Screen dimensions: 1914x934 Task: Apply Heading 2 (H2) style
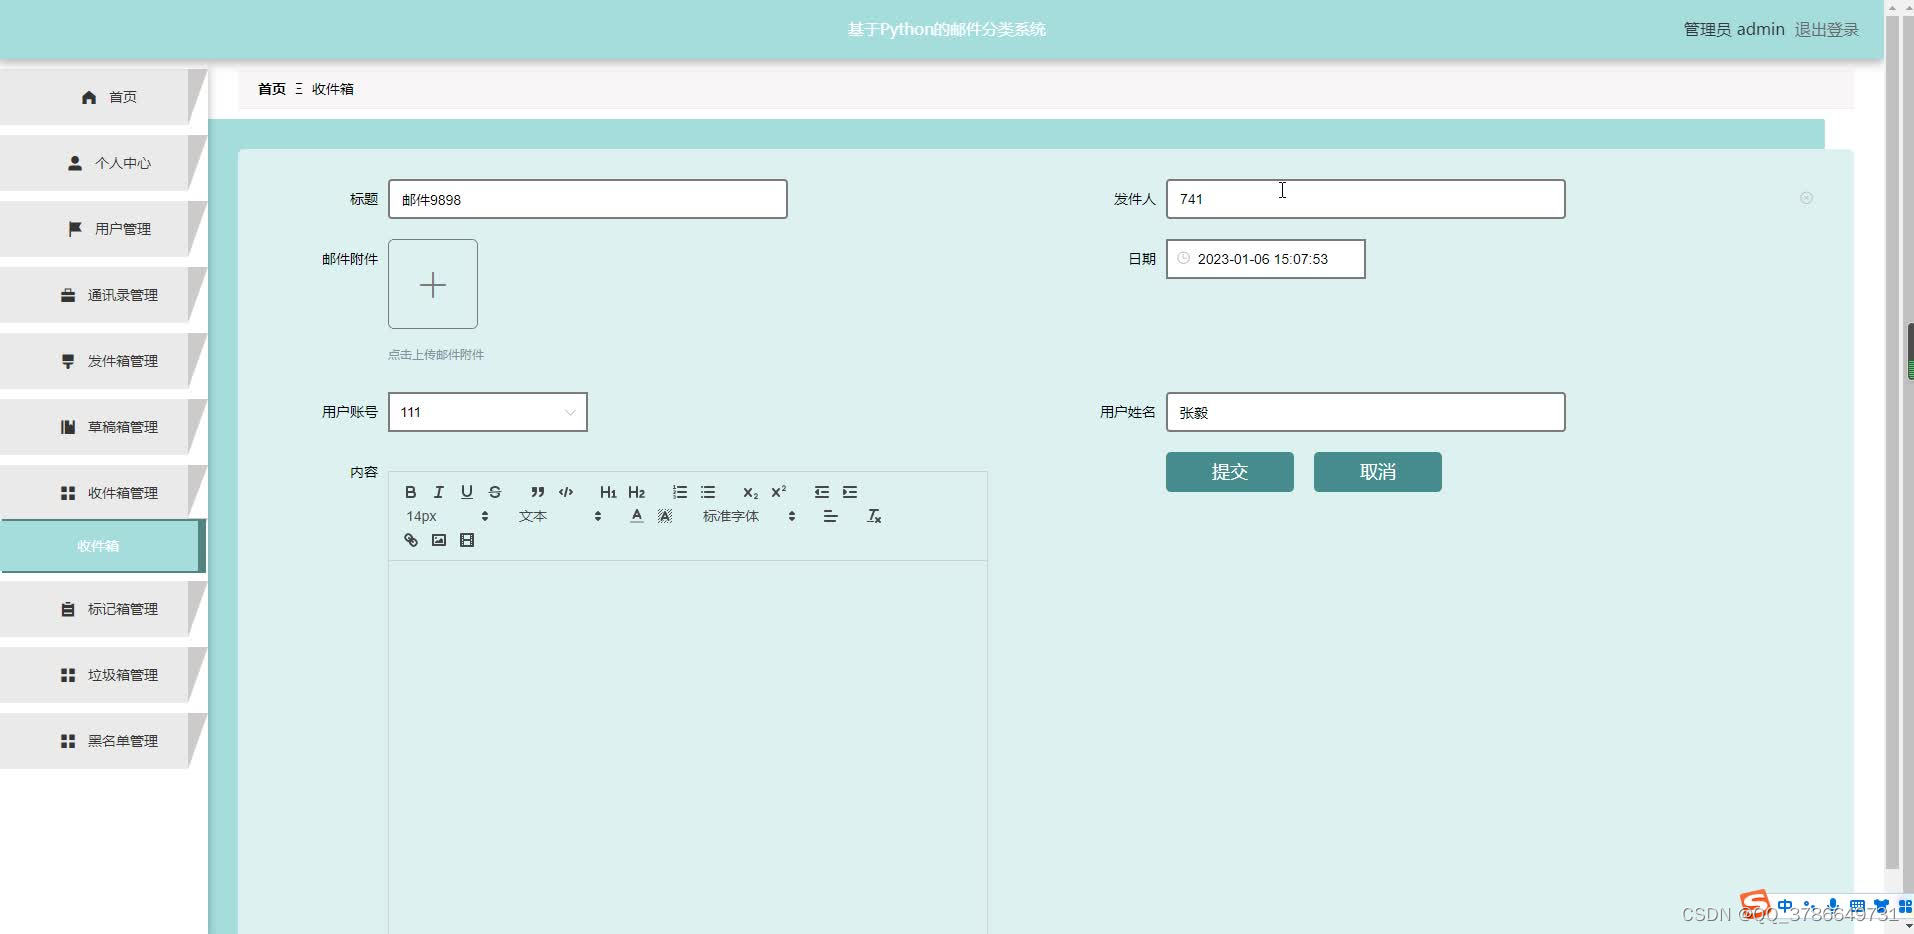pyautogui.click(x=636, y=492)
